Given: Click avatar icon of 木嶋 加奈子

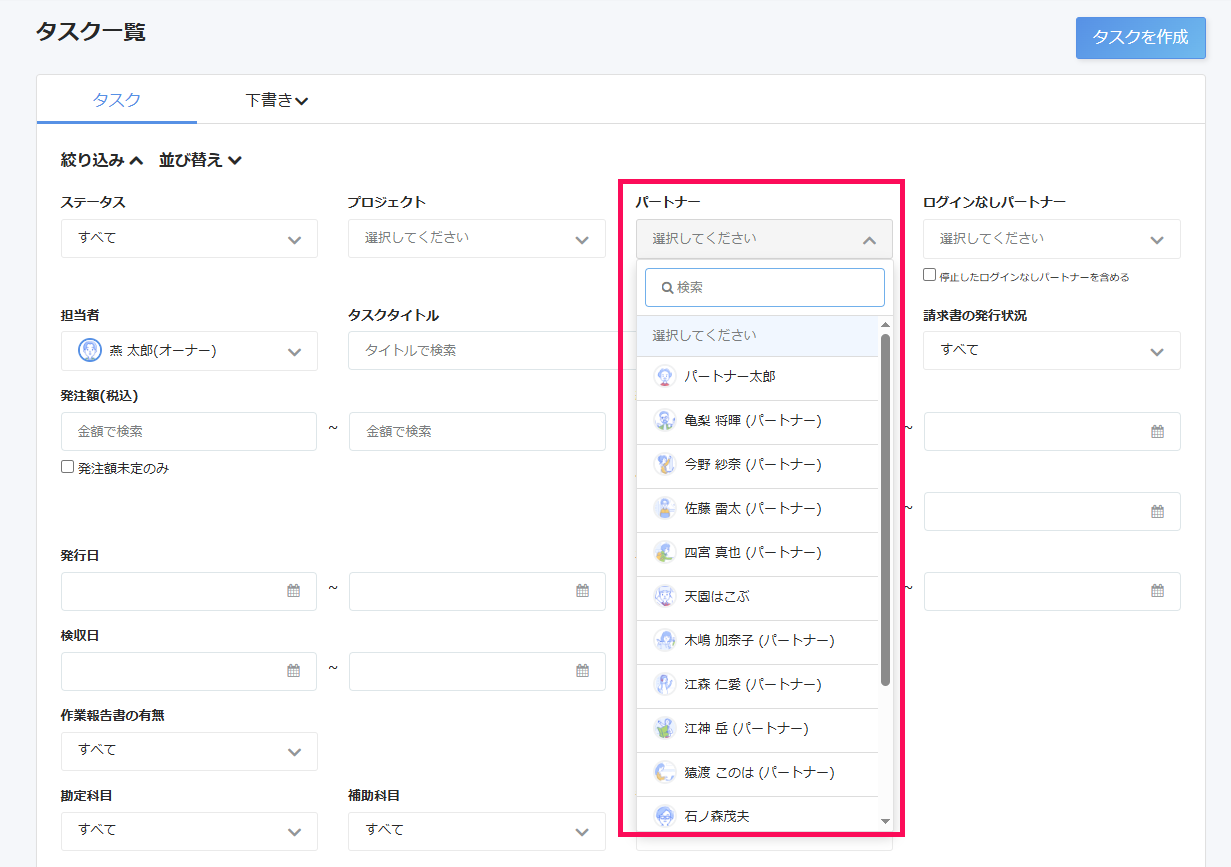Looking at the screenshot, I should coord(665,641).
